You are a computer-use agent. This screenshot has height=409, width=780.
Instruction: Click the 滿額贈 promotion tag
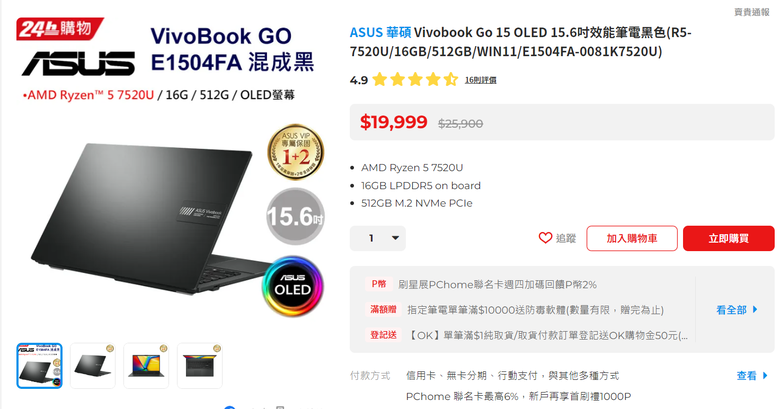[x=383, y=309]
